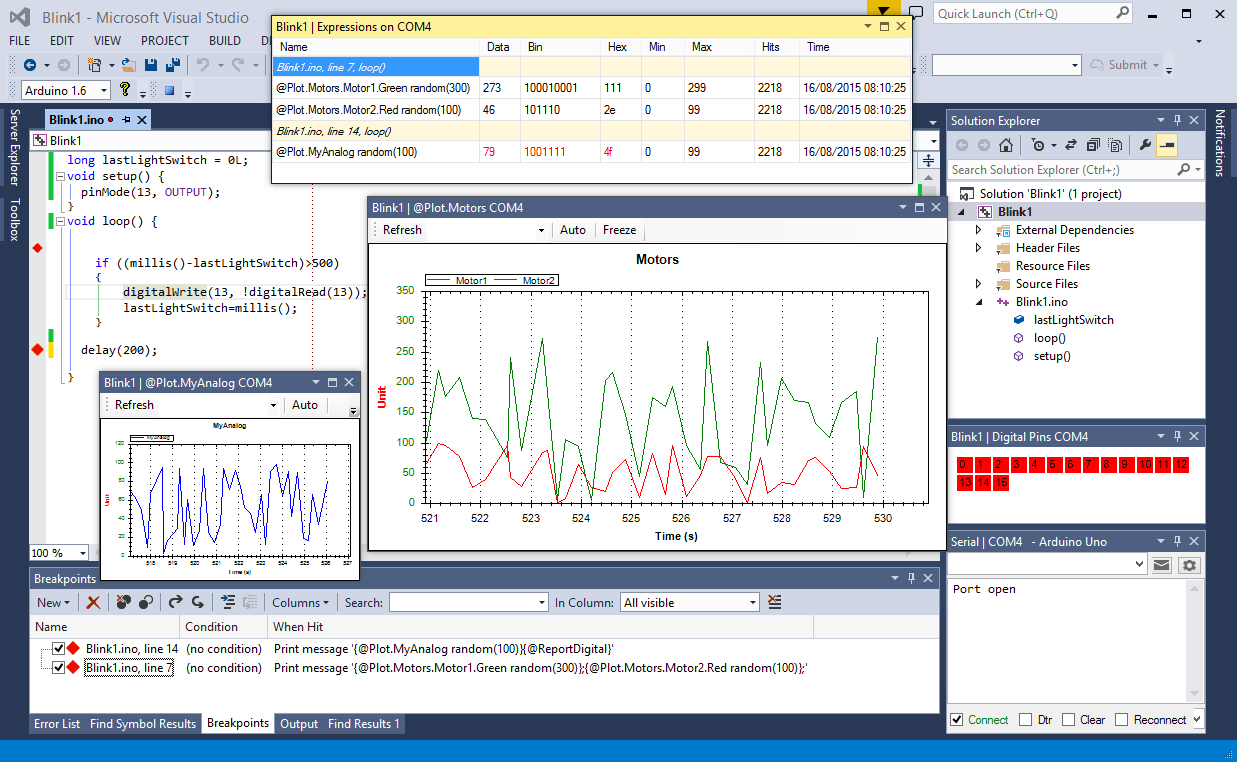Select the Save All toolbar icon

172,63
